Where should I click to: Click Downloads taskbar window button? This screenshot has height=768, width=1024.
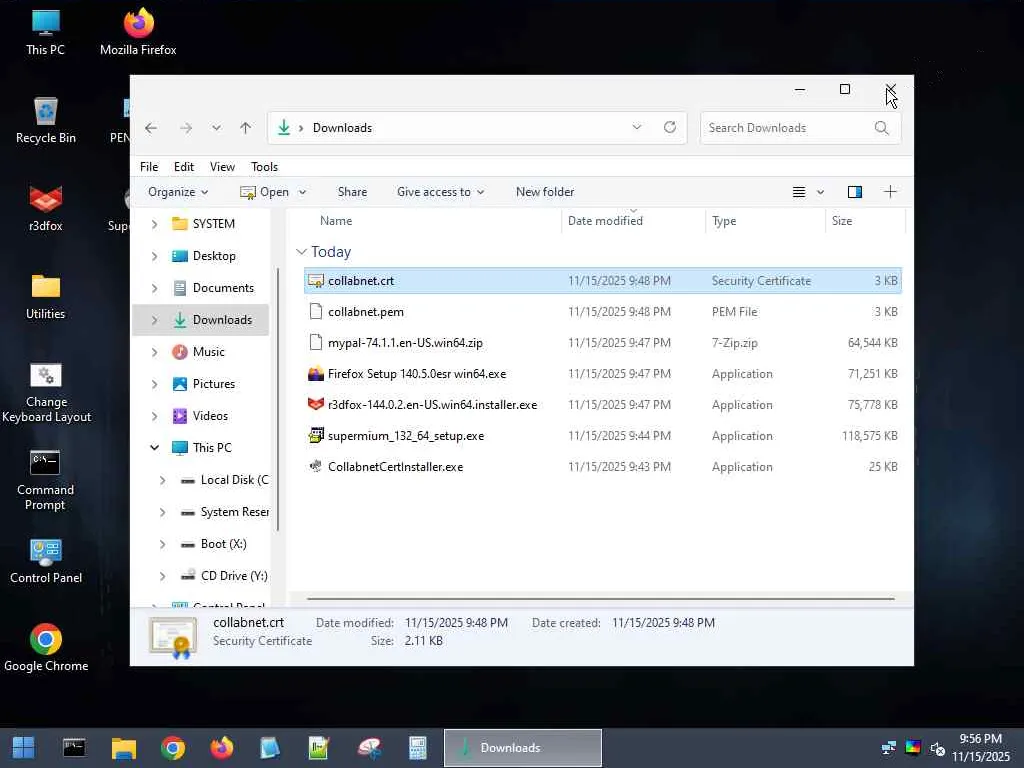coord(523,748)
